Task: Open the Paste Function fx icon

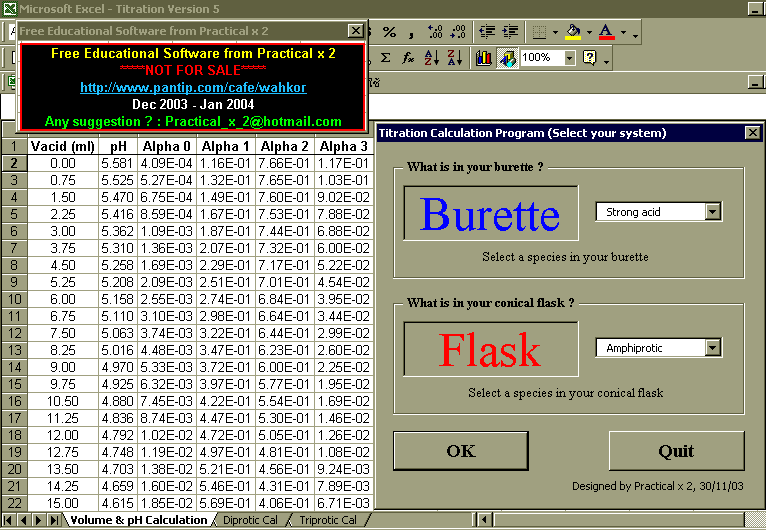Action: (x=408, y=58)
